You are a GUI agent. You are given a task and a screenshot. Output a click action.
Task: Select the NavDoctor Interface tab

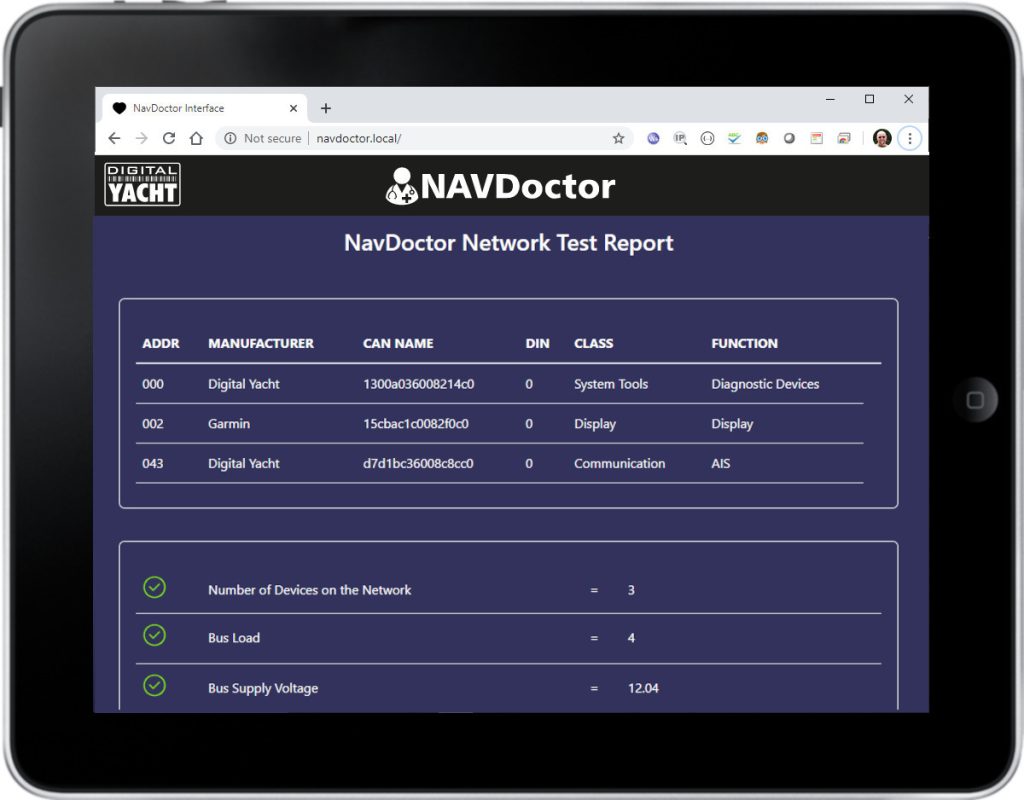190,108
